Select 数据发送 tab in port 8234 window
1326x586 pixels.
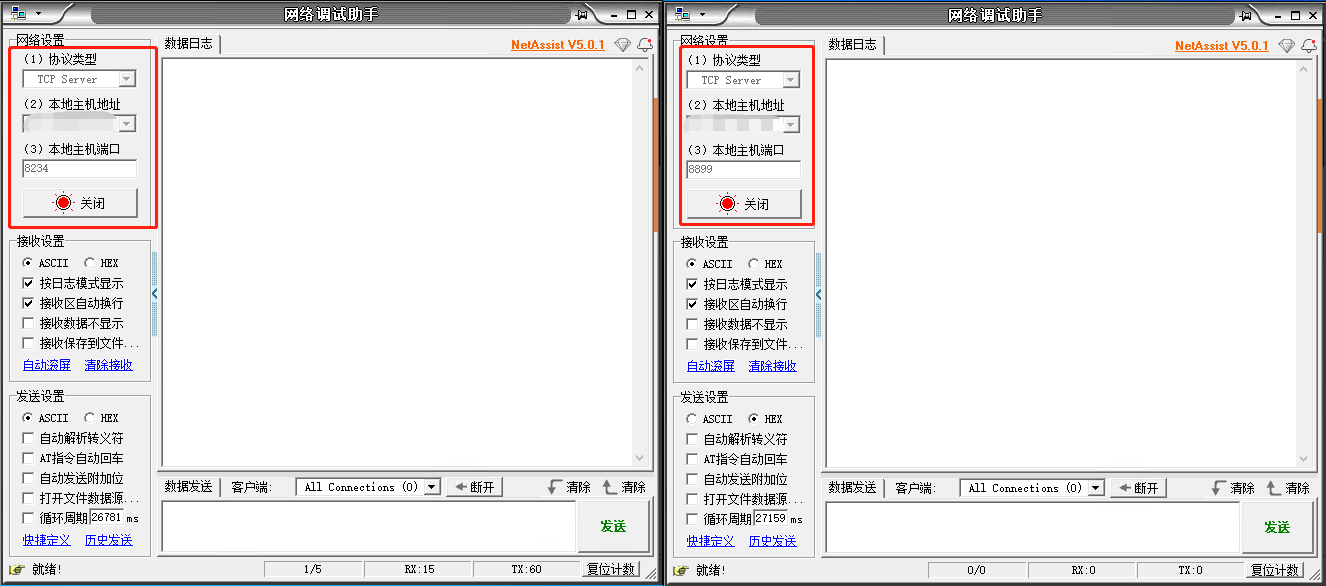click(188, 487)
